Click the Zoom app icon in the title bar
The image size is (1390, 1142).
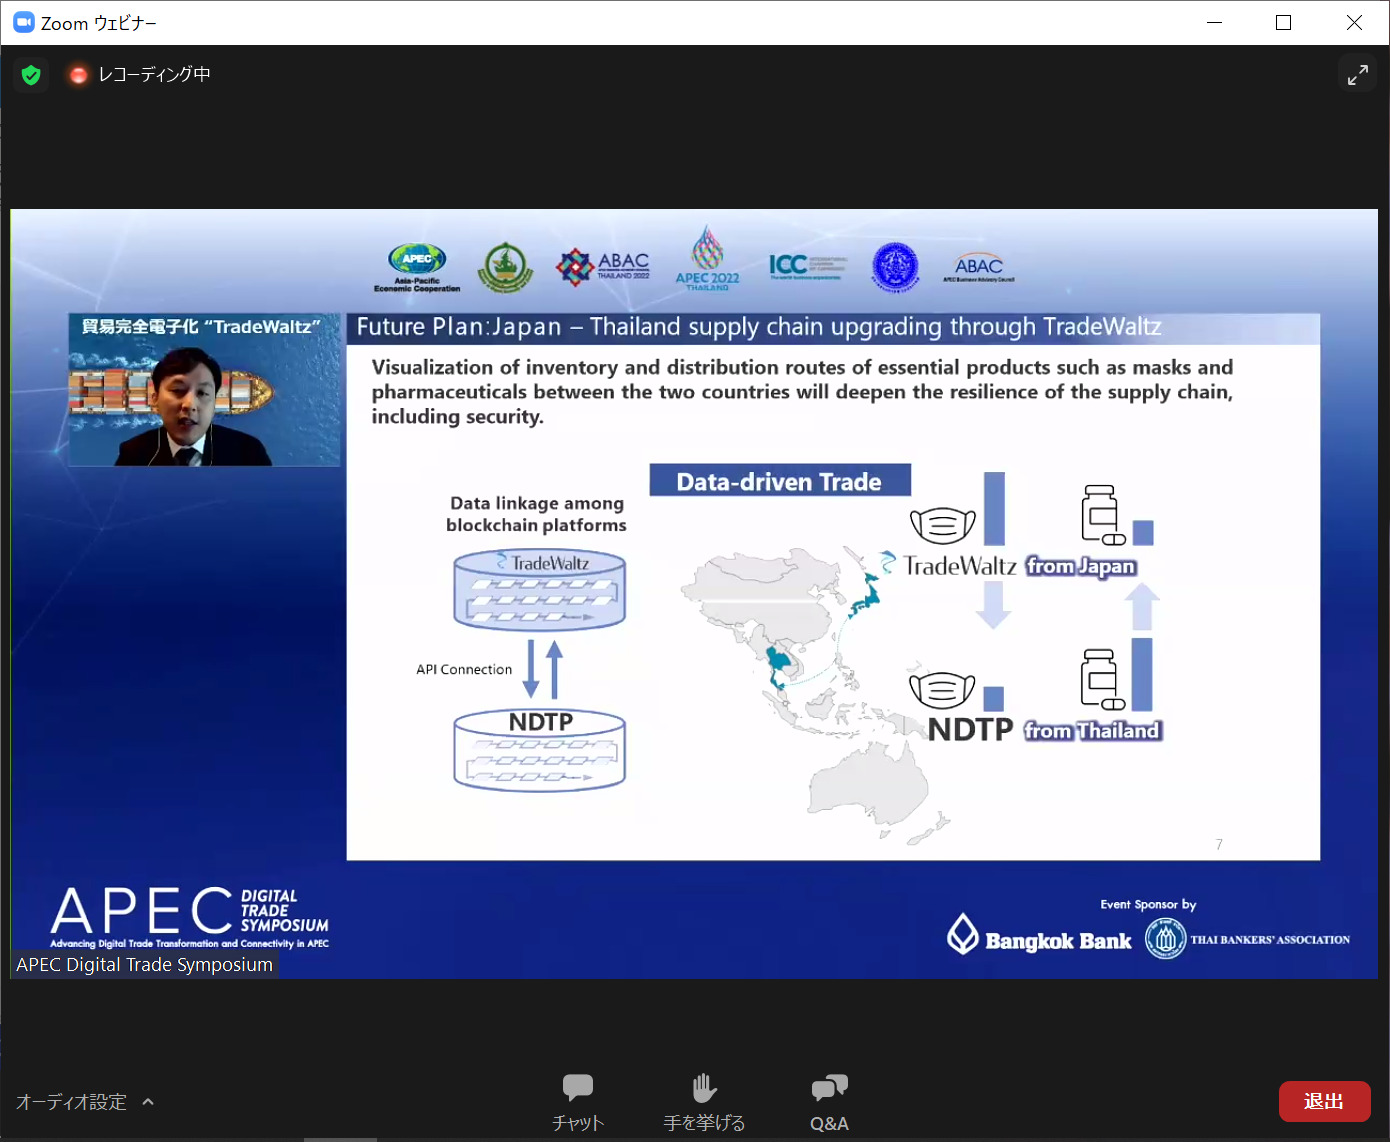pos(24,22)
